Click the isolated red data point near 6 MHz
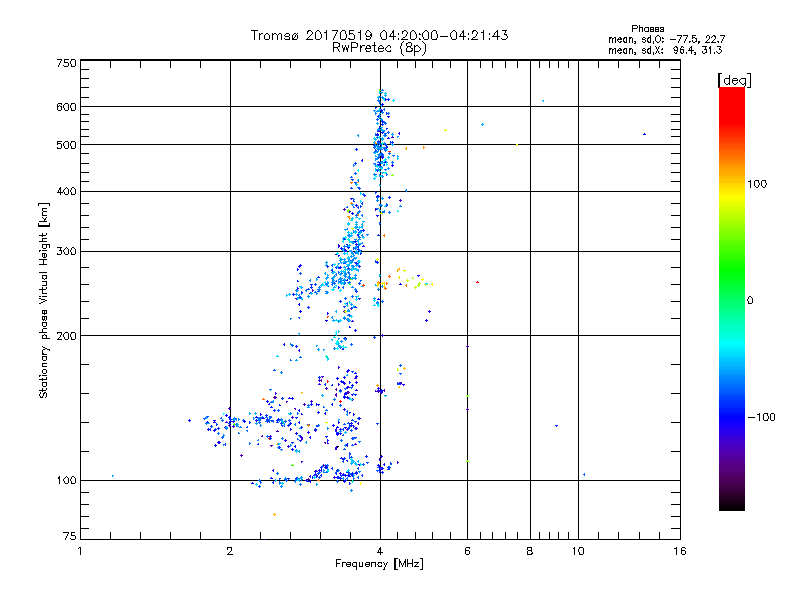 point(478,282)
